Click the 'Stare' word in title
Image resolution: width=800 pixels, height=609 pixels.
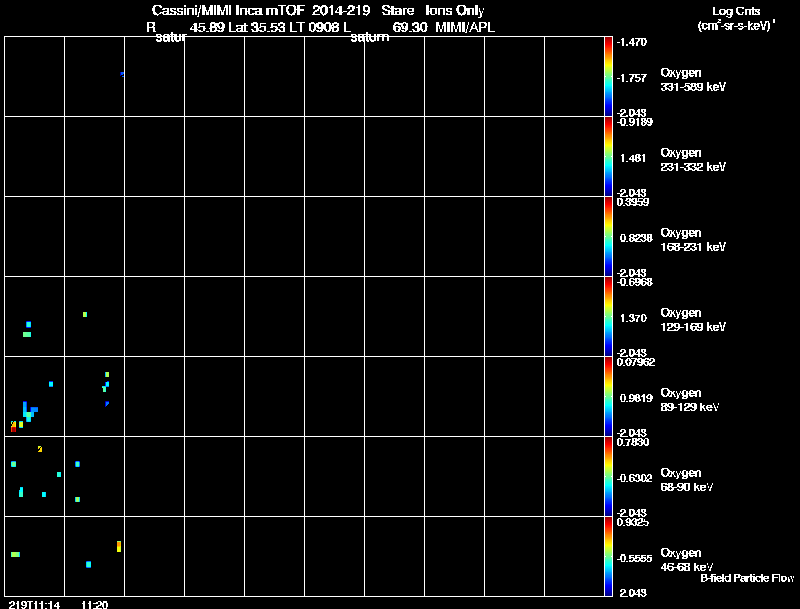[x=397, y=11]
